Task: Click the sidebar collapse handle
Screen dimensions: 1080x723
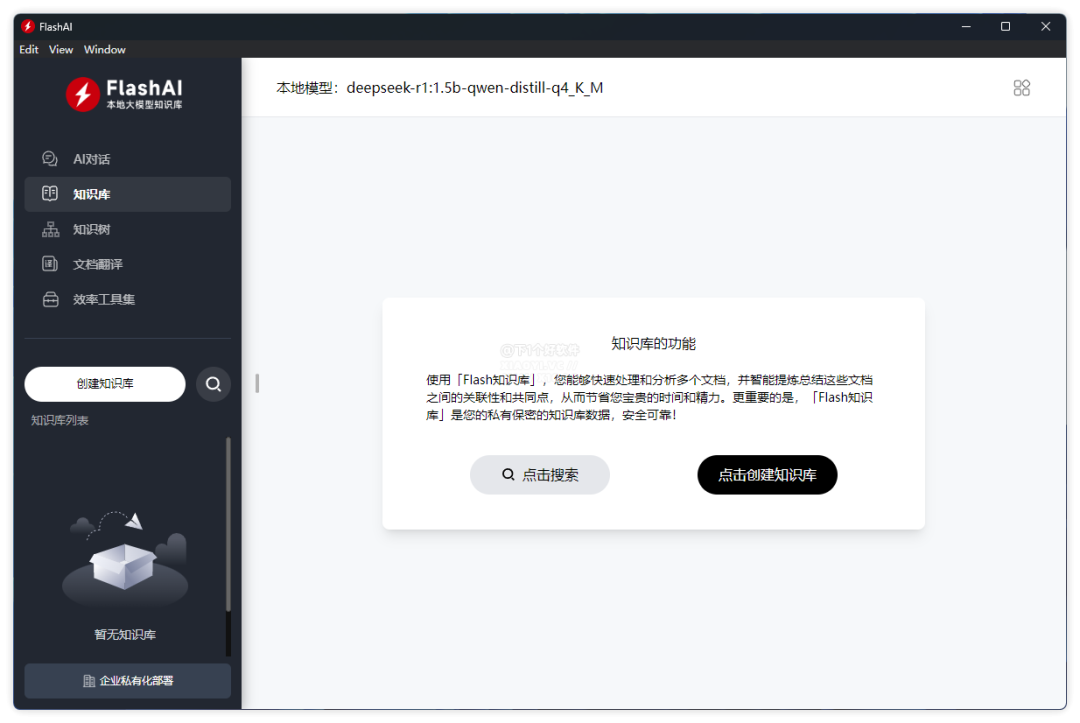Action: point(257,384)
